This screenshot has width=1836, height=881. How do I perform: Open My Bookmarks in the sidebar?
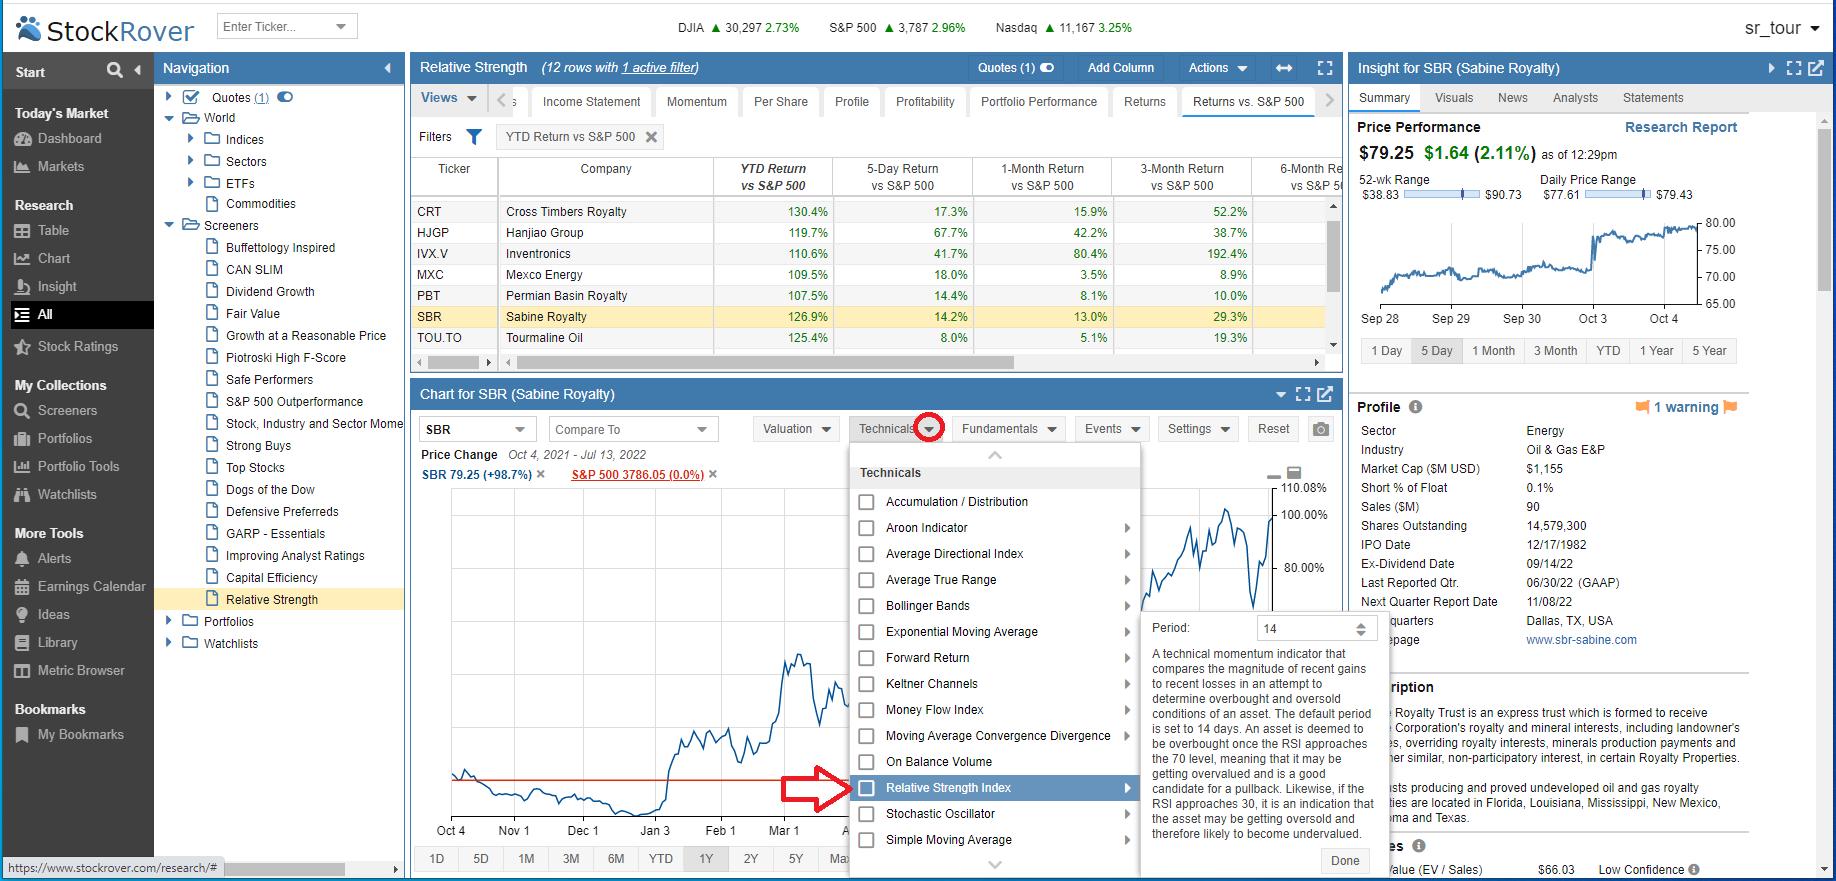point(69,735)
